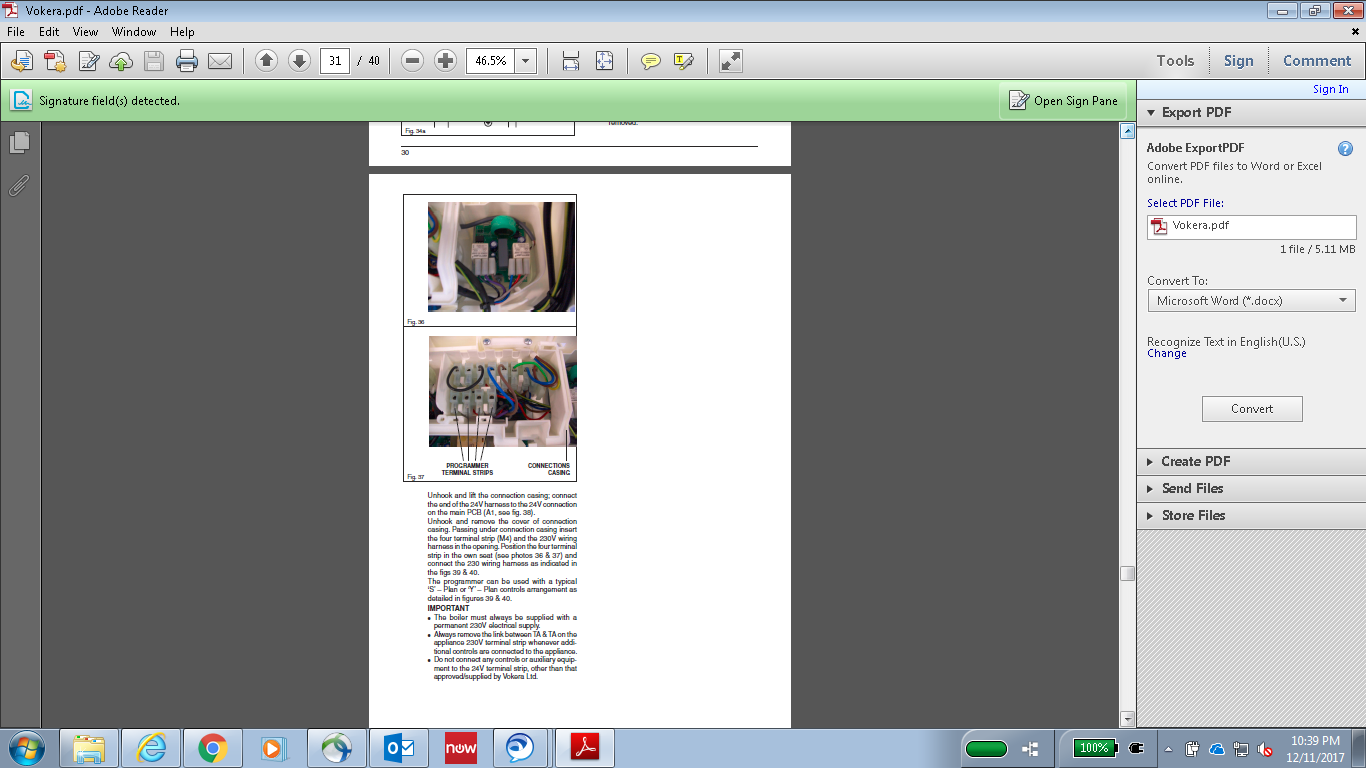The height and width of the screenshot is (768, 1366).
Task: Click the page number input field
Action: (335, 61)
